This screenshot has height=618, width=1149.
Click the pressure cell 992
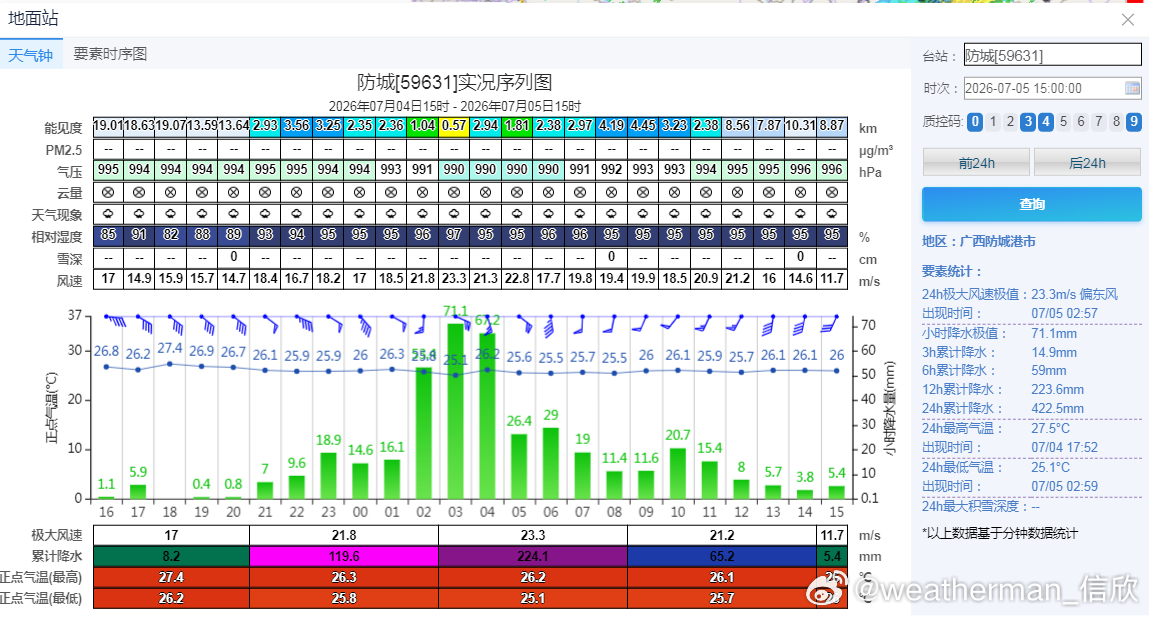612,169
